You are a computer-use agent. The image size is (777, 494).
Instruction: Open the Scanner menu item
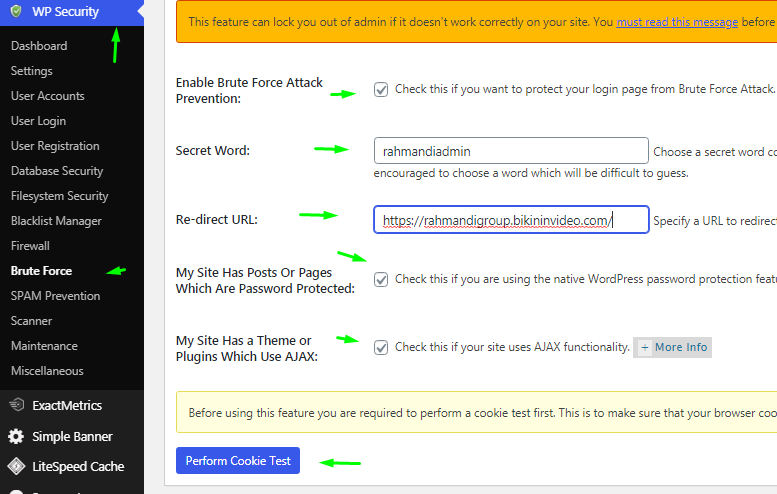click(31, 321)
